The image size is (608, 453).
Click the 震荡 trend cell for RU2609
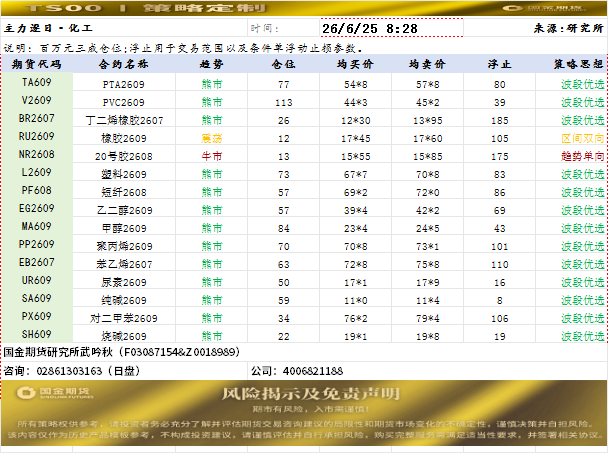(211, 138)
